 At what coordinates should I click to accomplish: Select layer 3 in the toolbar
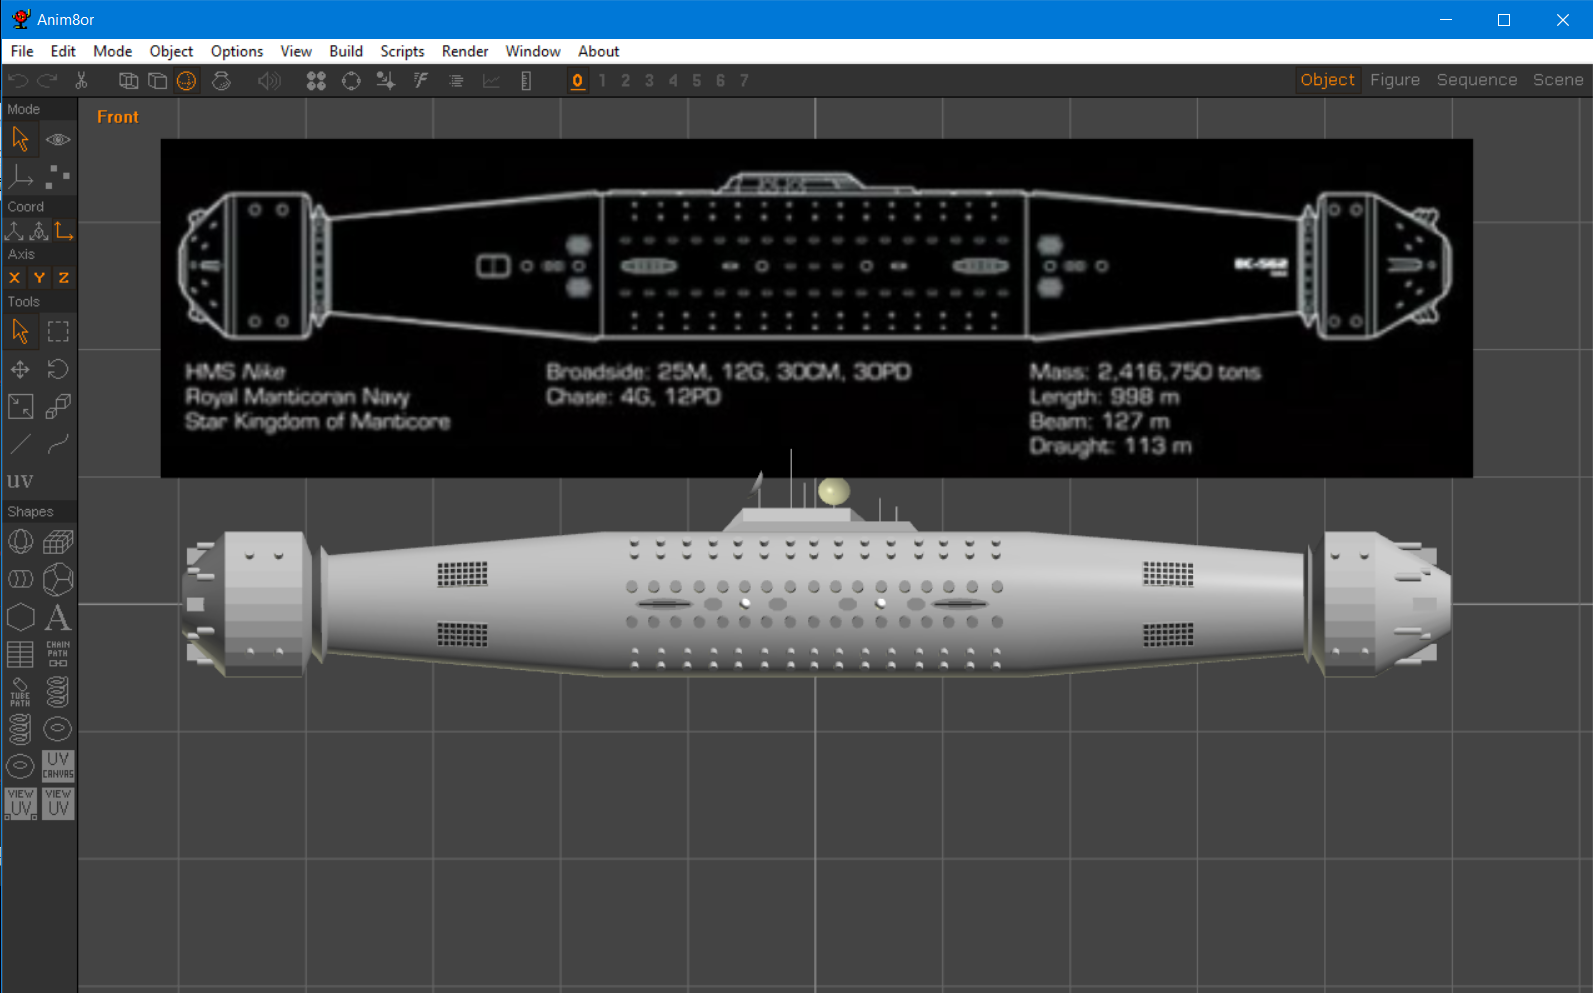(649, 81)
